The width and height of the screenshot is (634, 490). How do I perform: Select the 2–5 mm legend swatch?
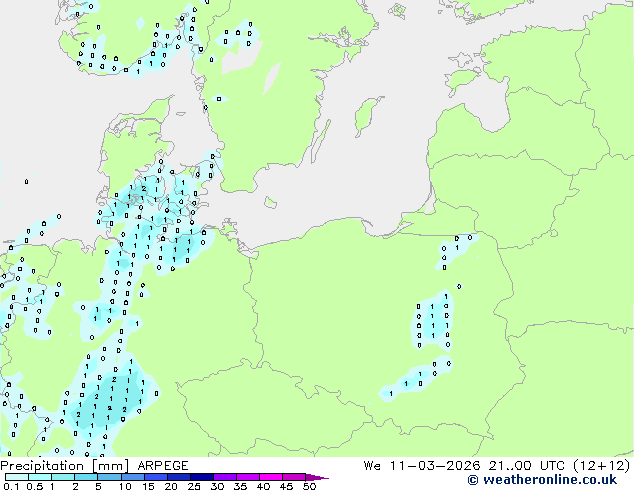point(86,477)
